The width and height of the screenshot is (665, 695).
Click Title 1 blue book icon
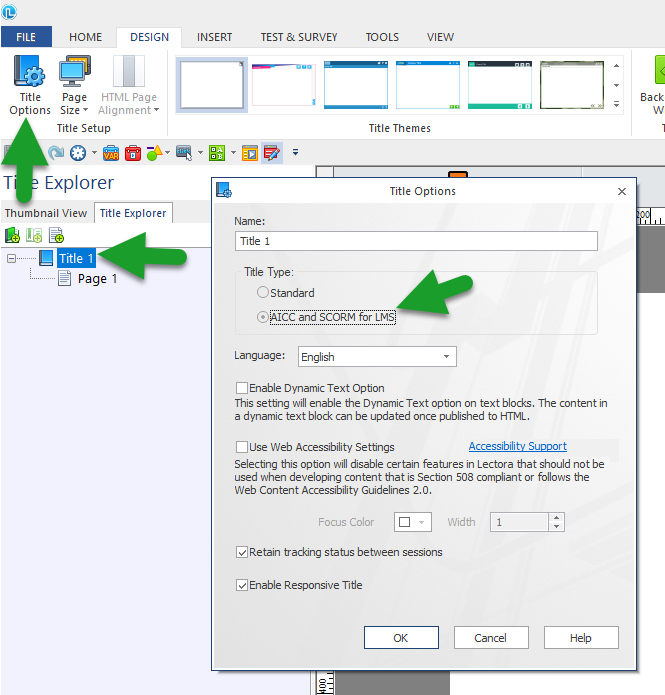coord(46,258)
